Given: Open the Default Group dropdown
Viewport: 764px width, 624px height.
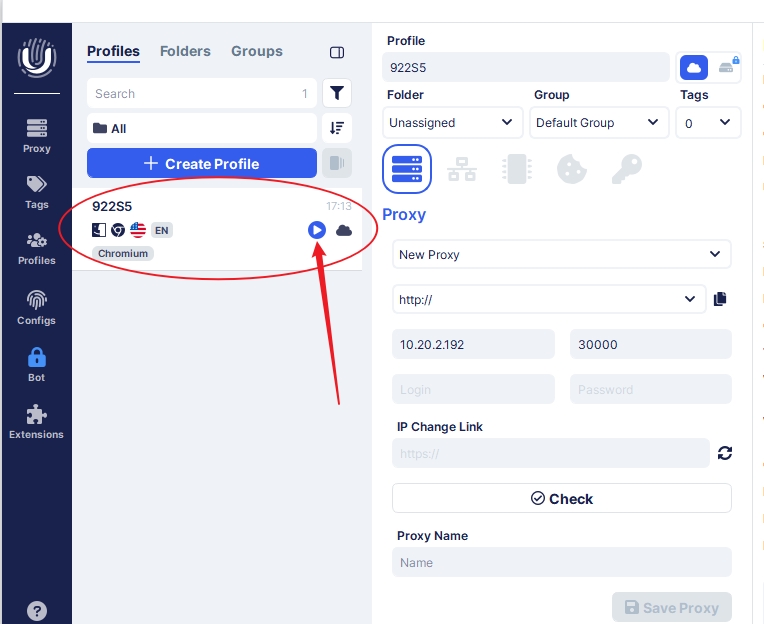Looking at the screenshot, I should pyautogui.click(x=598, y=123).
